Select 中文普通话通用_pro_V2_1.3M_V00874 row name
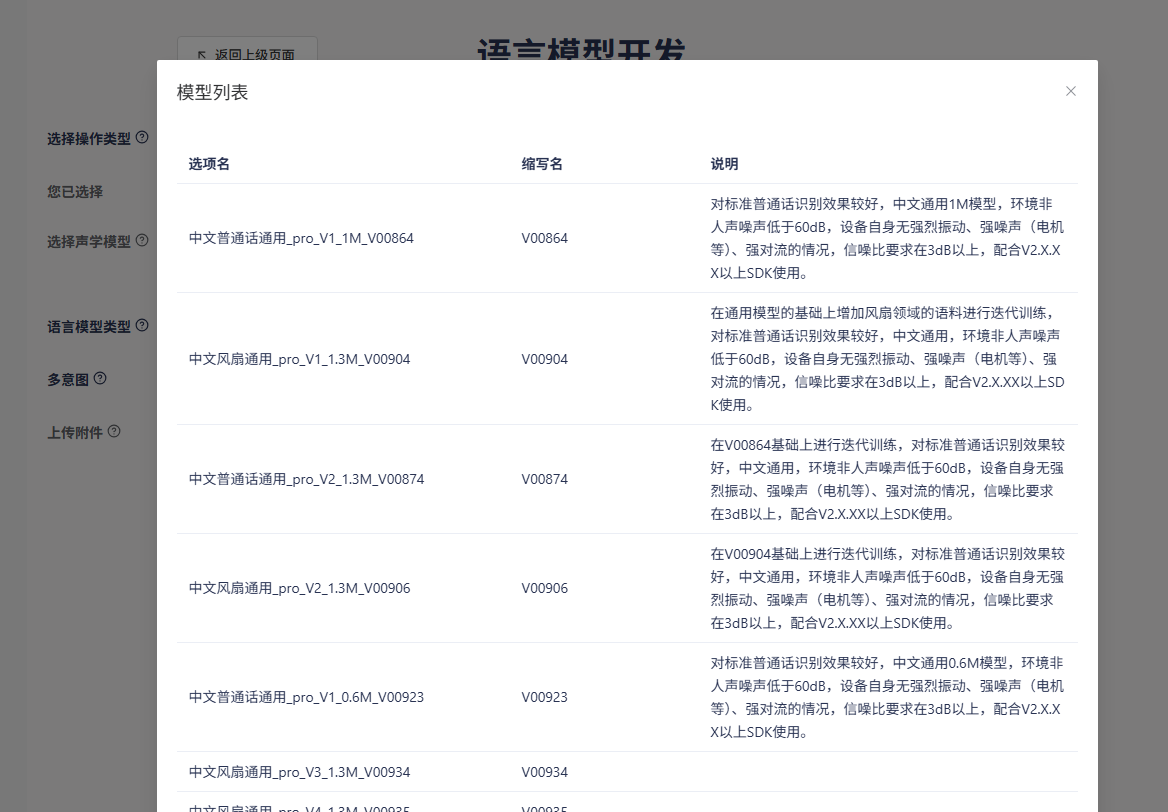This screenshot has height=812, width=1168. [306, 479]
